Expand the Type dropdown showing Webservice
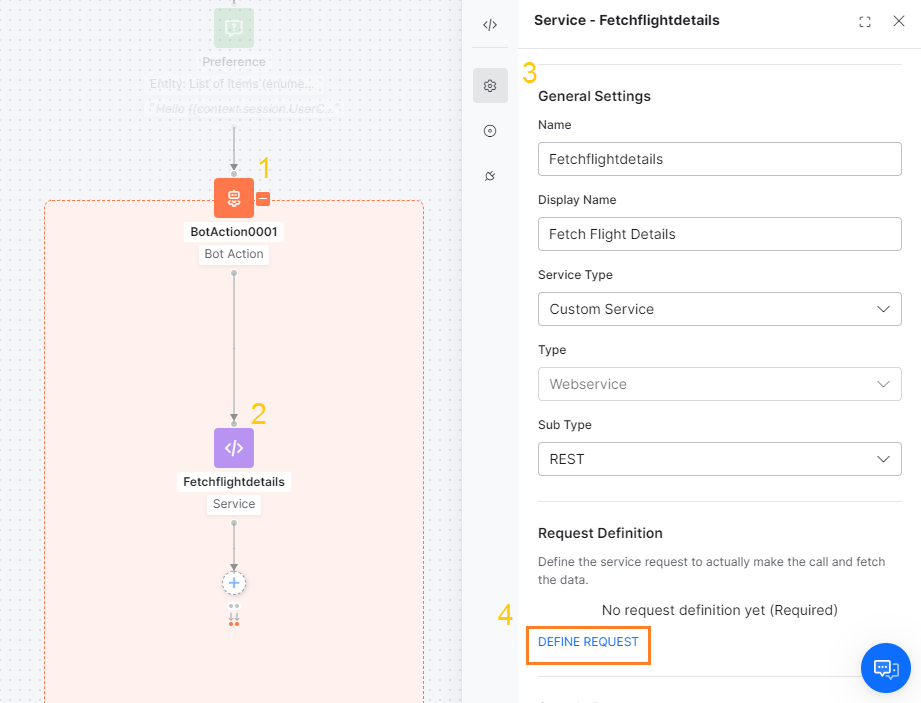This screenshot has height=703, width=921. point(719,384)
